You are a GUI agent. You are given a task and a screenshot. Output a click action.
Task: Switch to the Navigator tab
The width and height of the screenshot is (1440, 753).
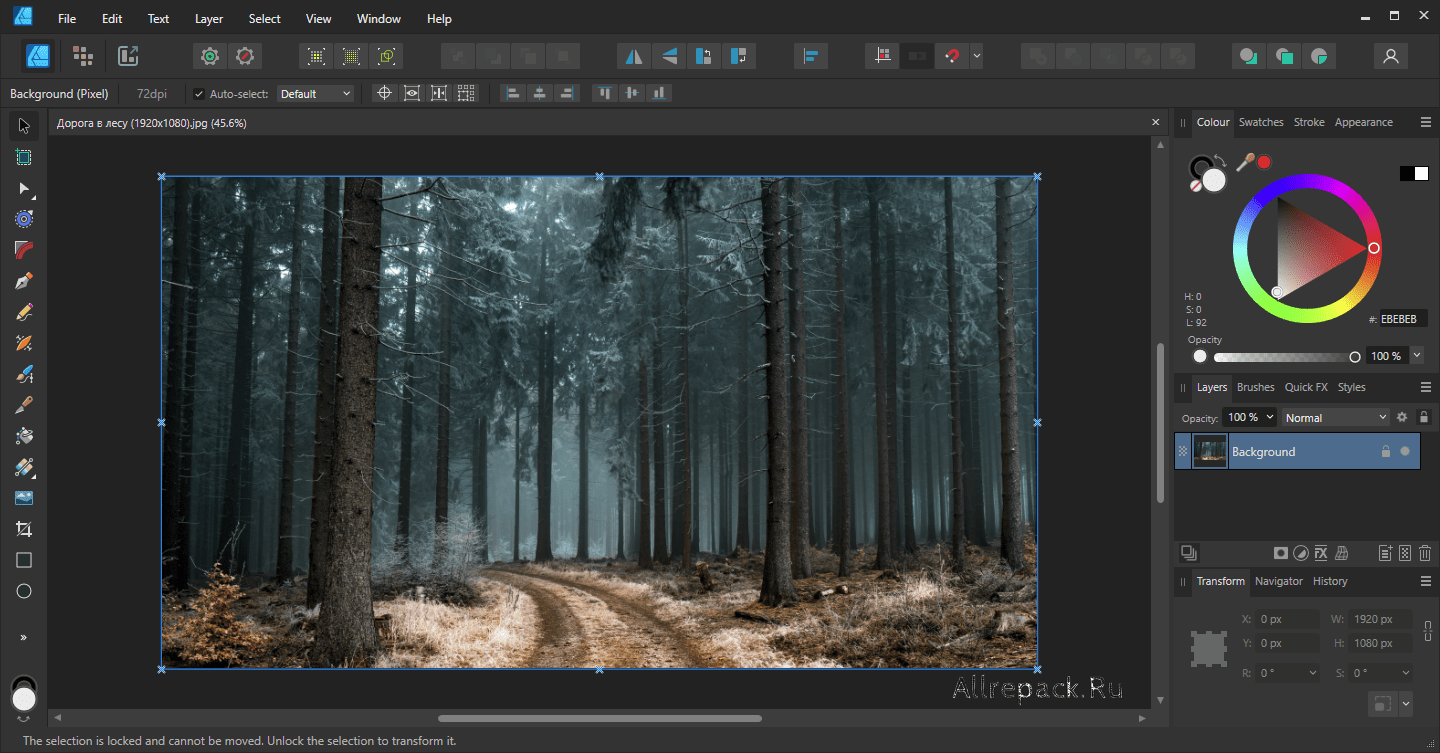pos(1279,581)
